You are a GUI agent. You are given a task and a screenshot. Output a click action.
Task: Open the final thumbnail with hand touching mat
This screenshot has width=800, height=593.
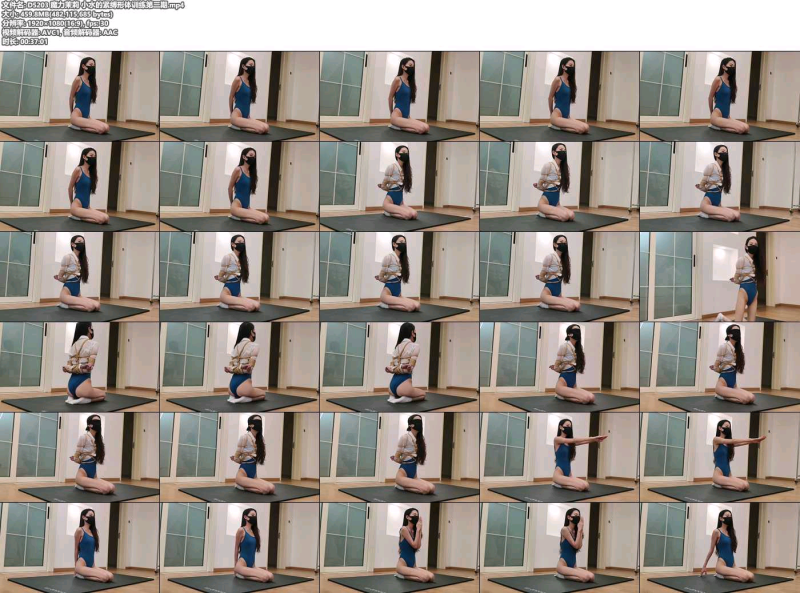[x=720, y=548]
